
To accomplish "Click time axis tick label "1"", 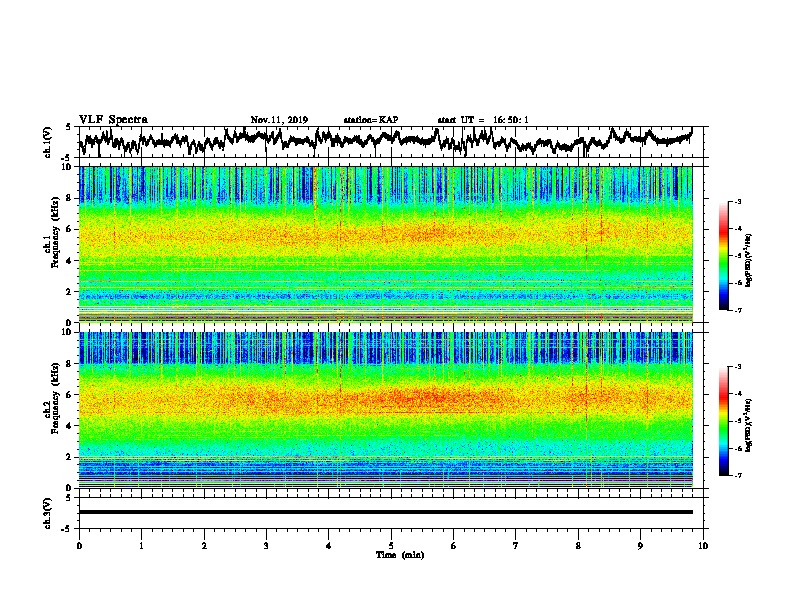I will [x=141, y=546].
